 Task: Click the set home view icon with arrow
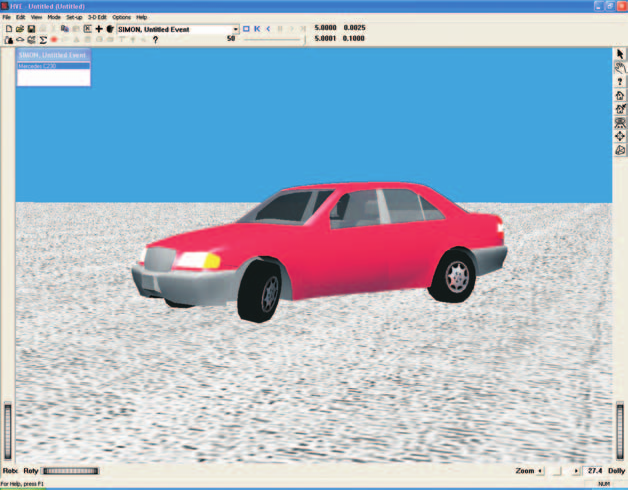pos(620,109)
